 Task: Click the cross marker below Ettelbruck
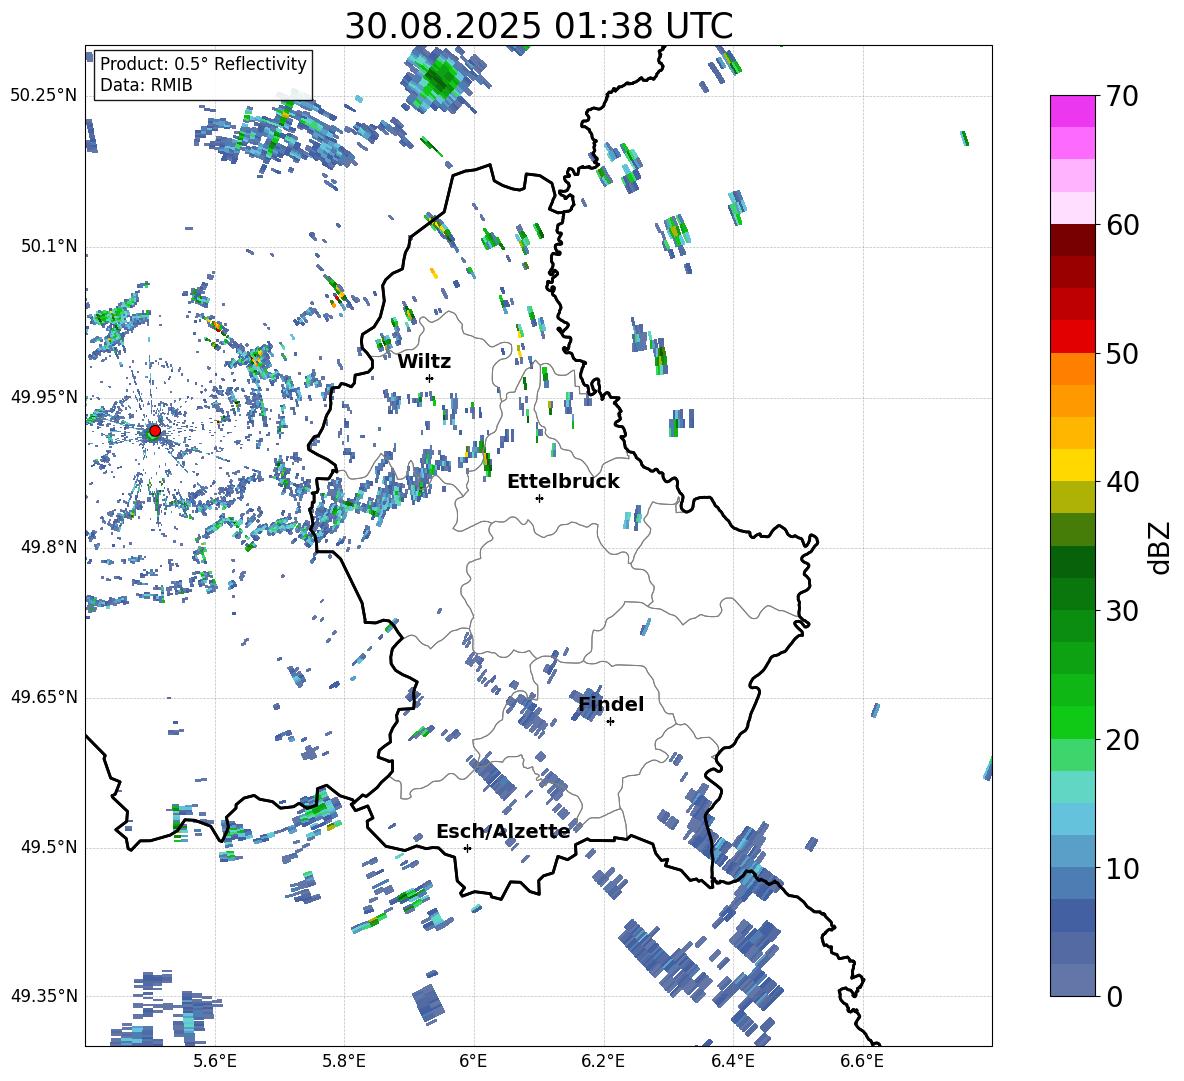pos(539,498)
